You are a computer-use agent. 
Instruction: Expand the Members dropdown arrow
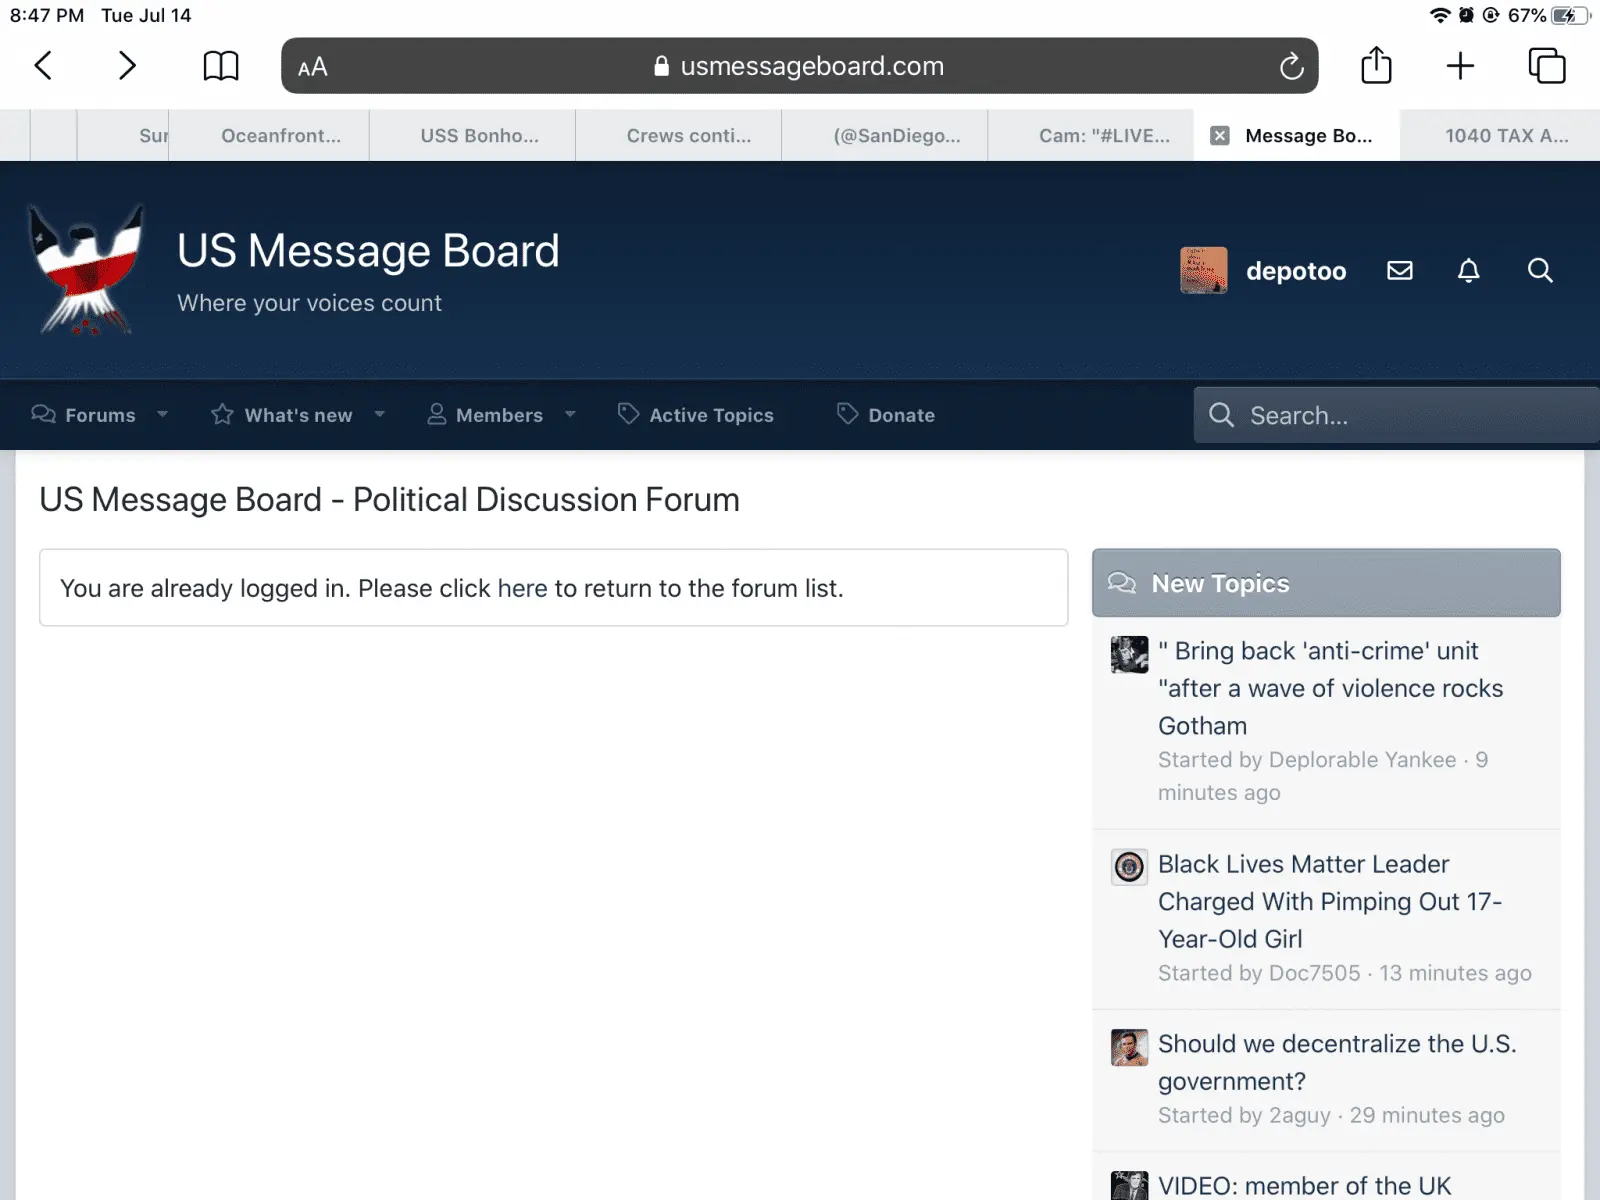point(570,414)
